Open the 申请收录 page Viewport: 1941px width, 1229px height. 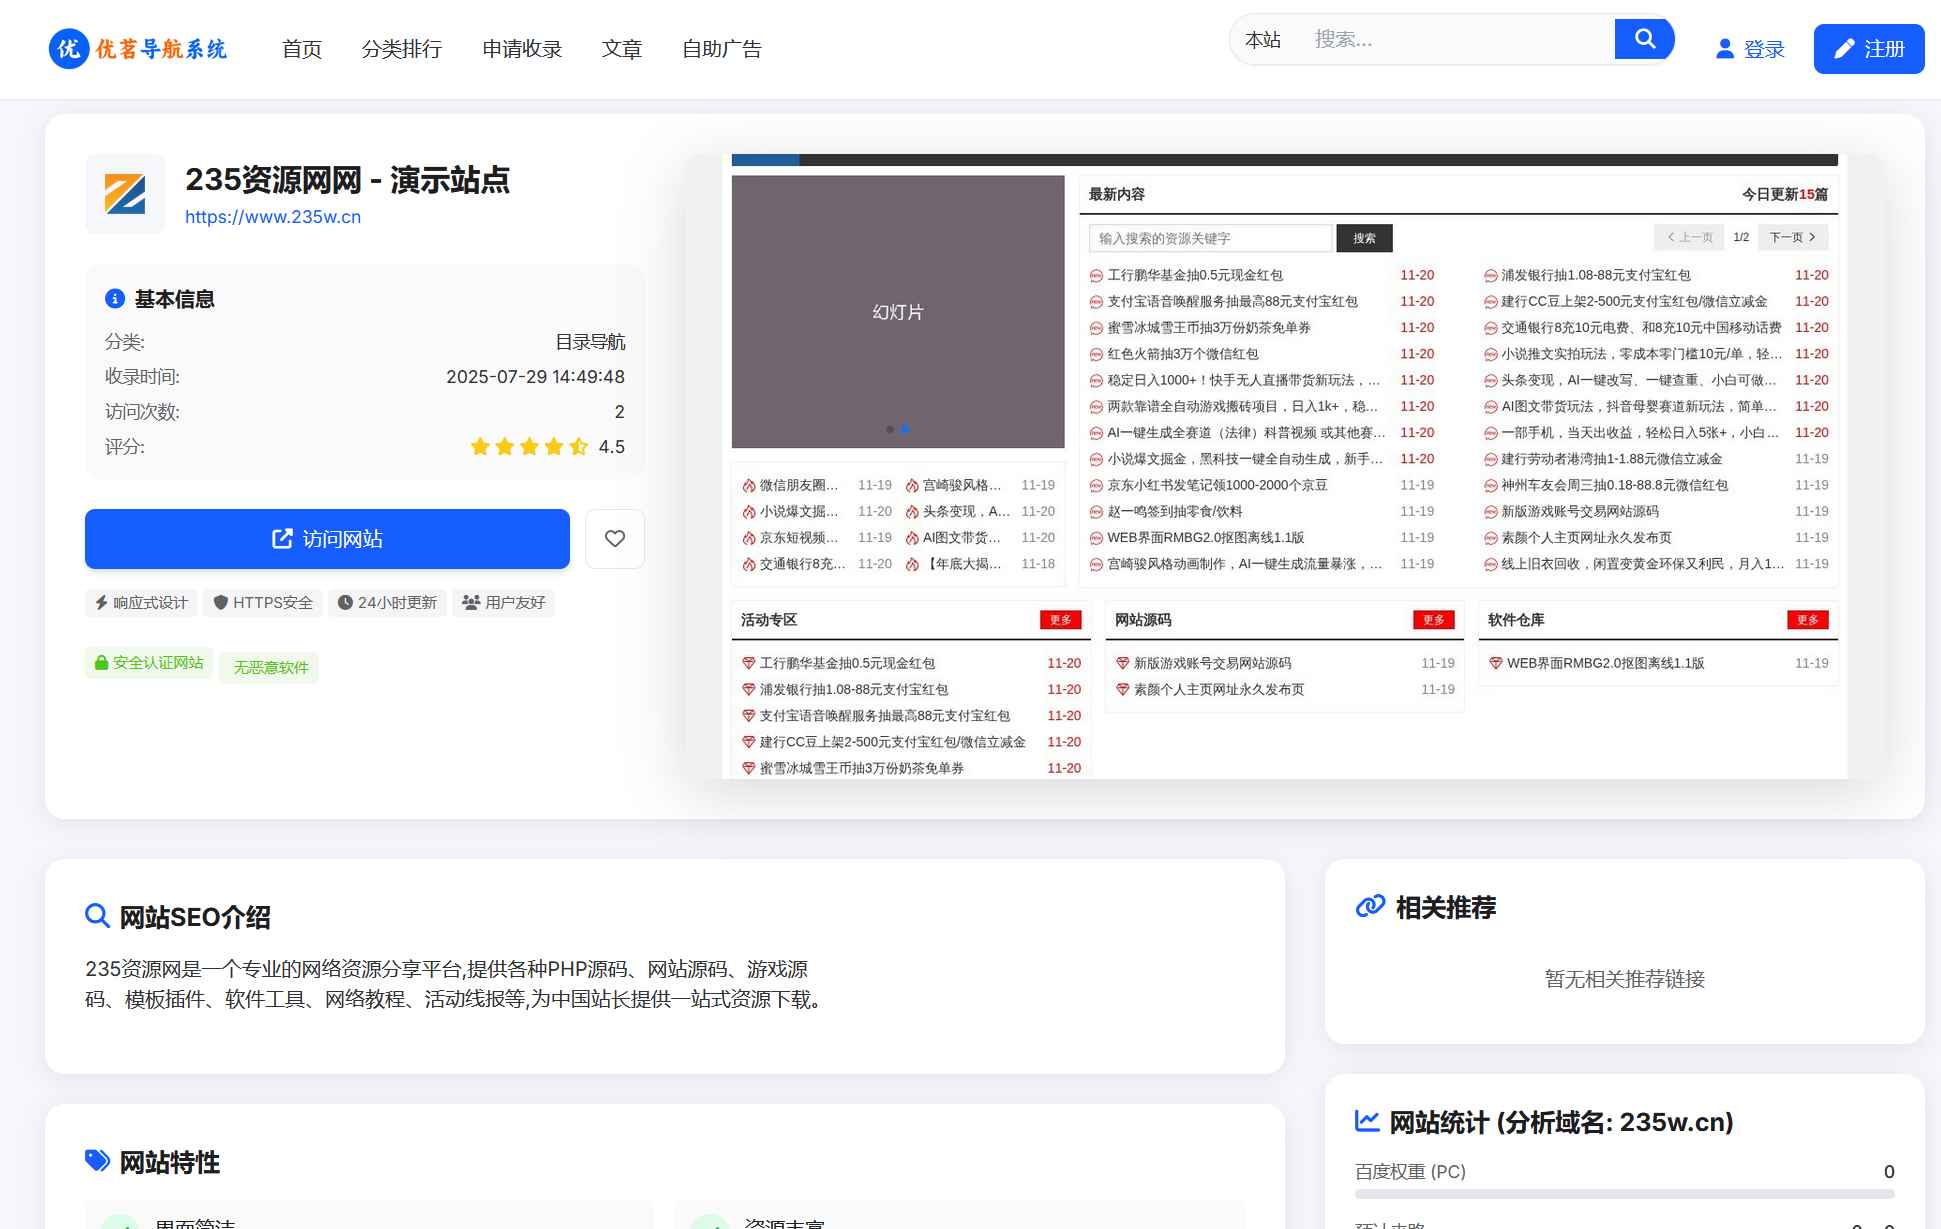pos(522,49)
